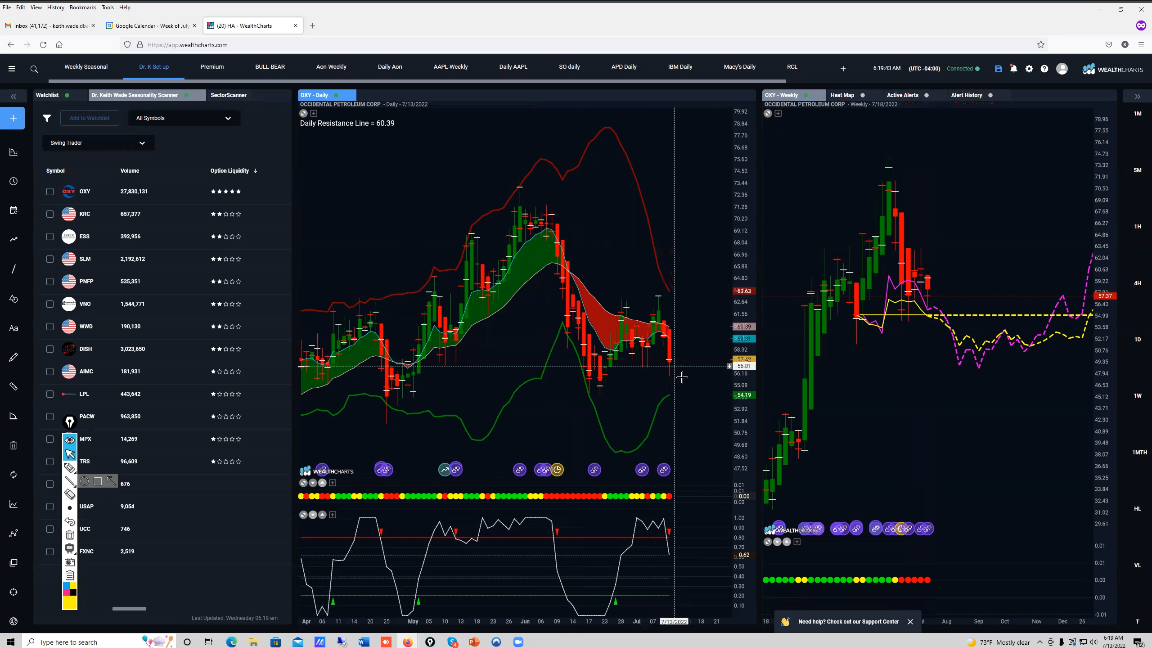Viewport: 1152px width, 648px height.
Task: Open the SectorScanner panel tab
Action: pos(228,96)
